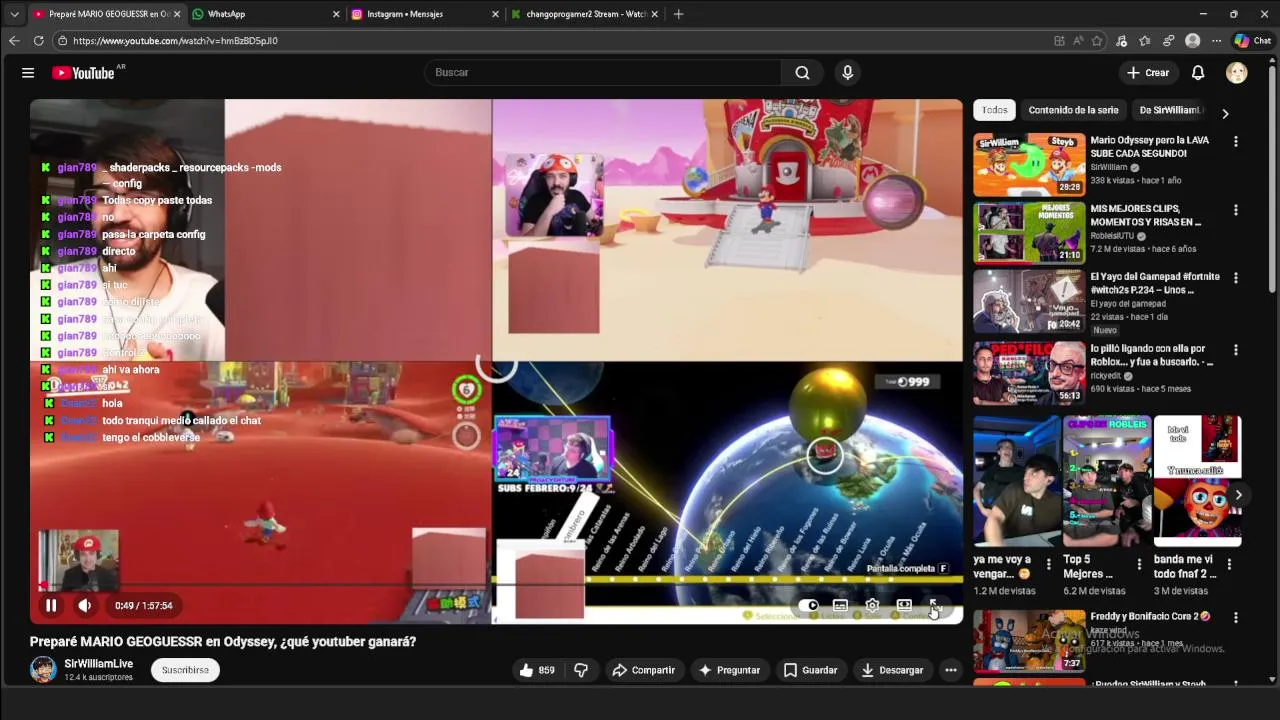Open options for ya me voy a vengar short
Screen dimensions: 1280x720
pyautogui.click(x=1048, y=564)
